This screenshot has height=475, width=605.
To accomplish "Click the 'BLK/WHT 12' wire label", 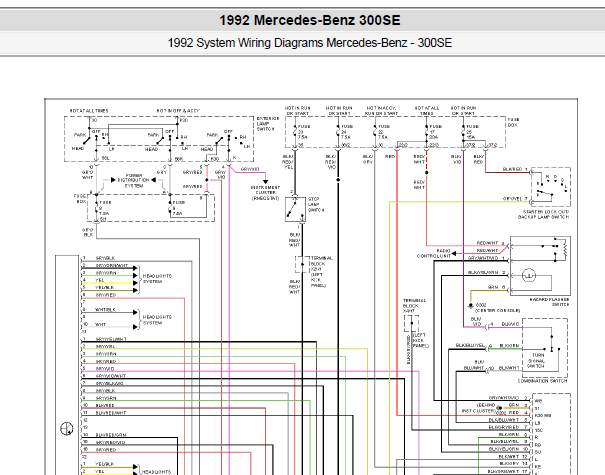I will pyautogui.click(x=513, y=456).
